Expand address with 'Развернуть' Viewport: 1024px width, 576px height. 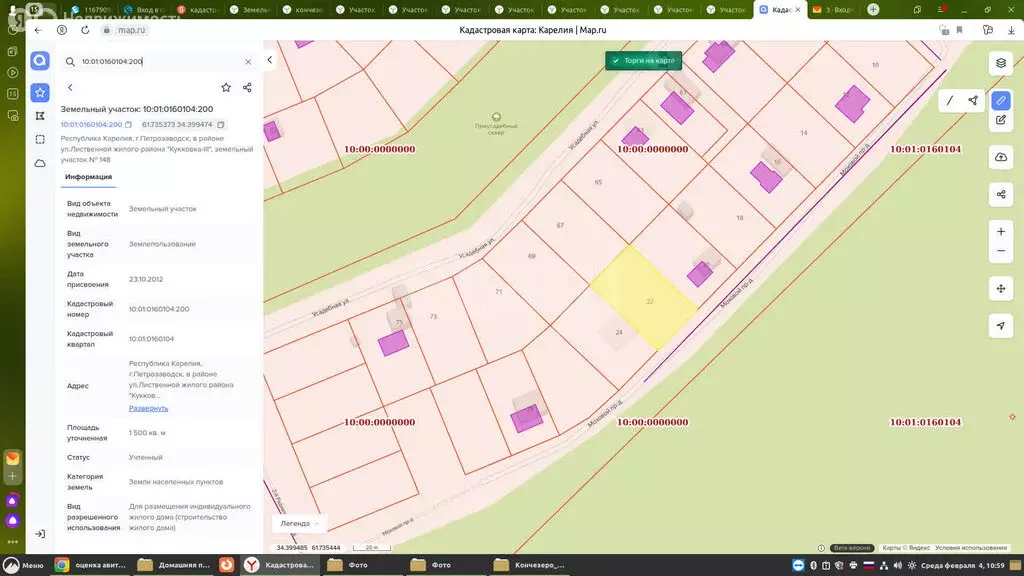tap(148, 408)
